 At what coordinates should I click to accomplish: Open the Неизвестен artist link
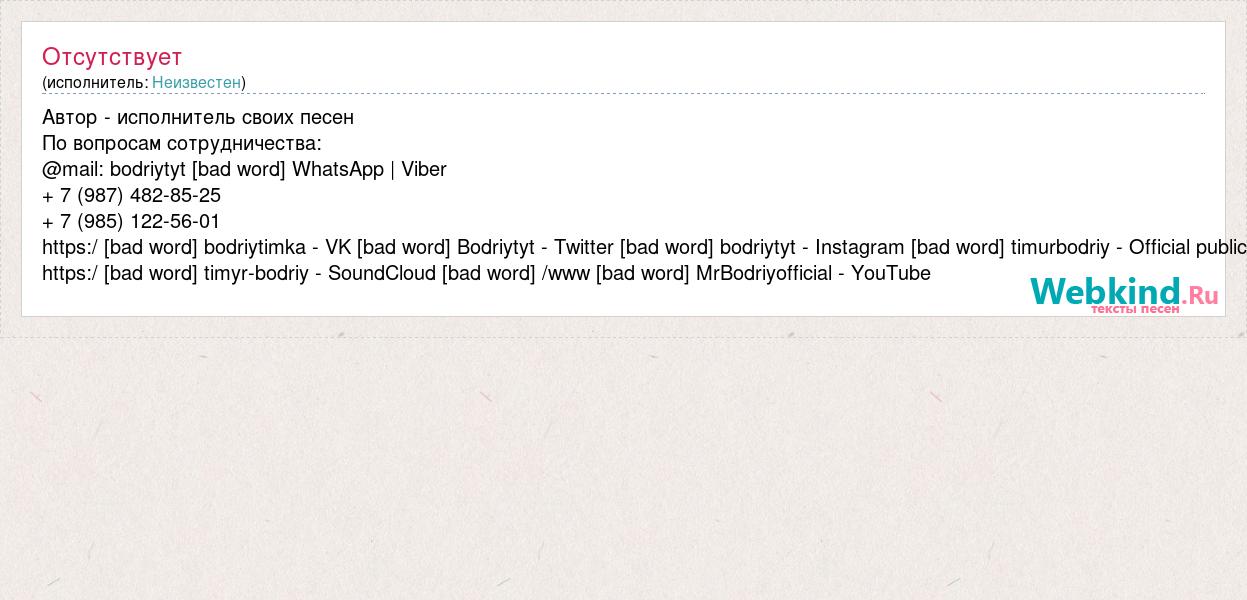(196, 82)
